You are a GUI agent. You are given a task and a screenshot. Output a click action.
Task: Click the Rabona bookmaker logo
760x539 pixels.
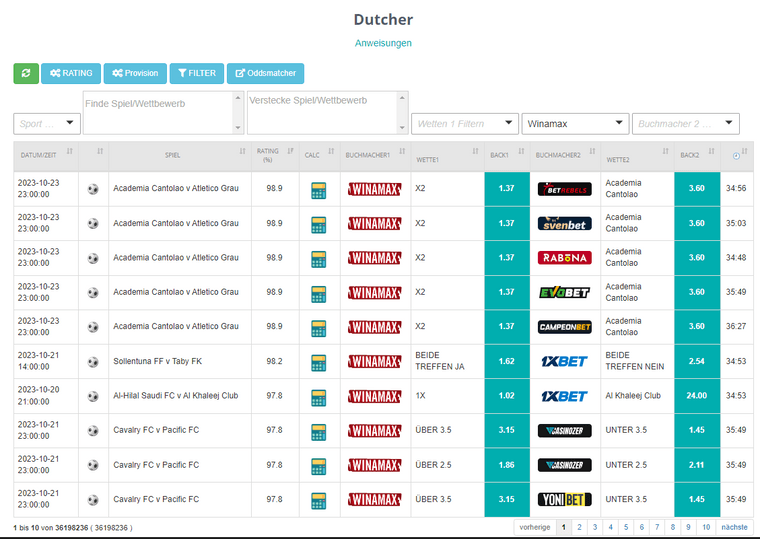(565, 257)
